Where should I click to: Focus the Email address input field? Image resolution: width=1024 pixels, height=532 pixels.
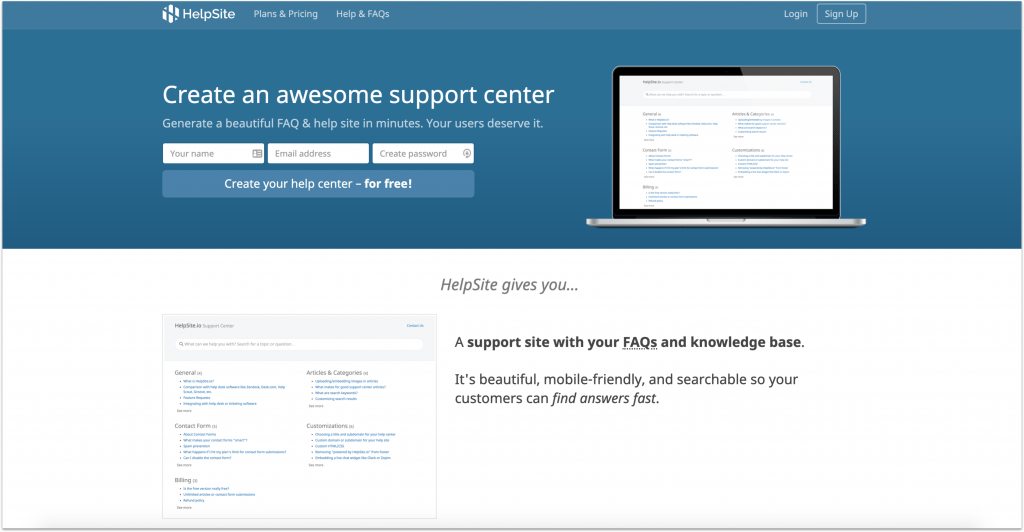pos(318,153)
